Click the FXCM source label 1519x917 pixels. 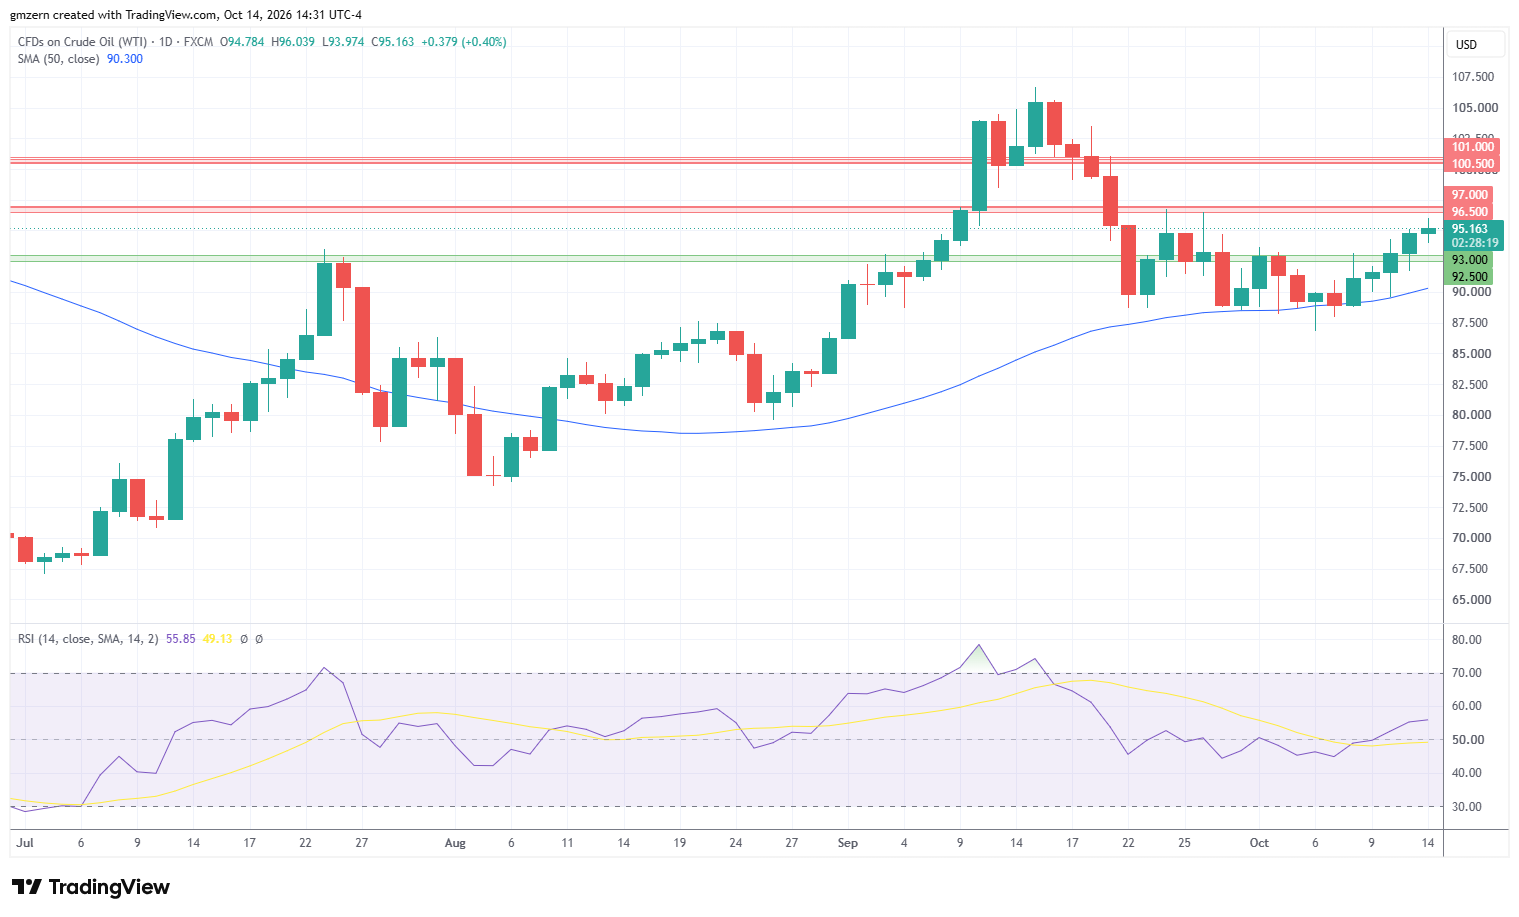(198, 42)
